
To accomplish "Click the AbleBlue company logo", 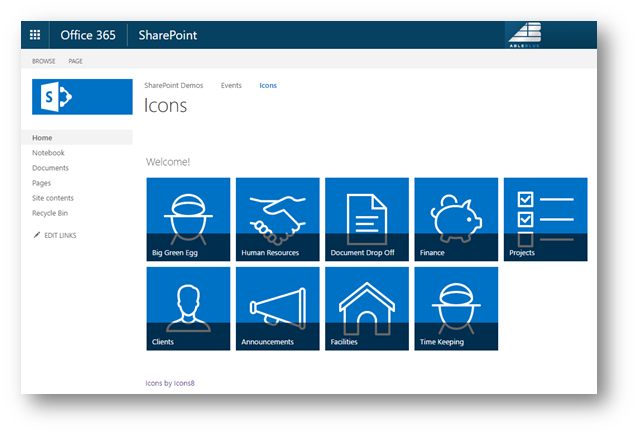I will point(525,35).
